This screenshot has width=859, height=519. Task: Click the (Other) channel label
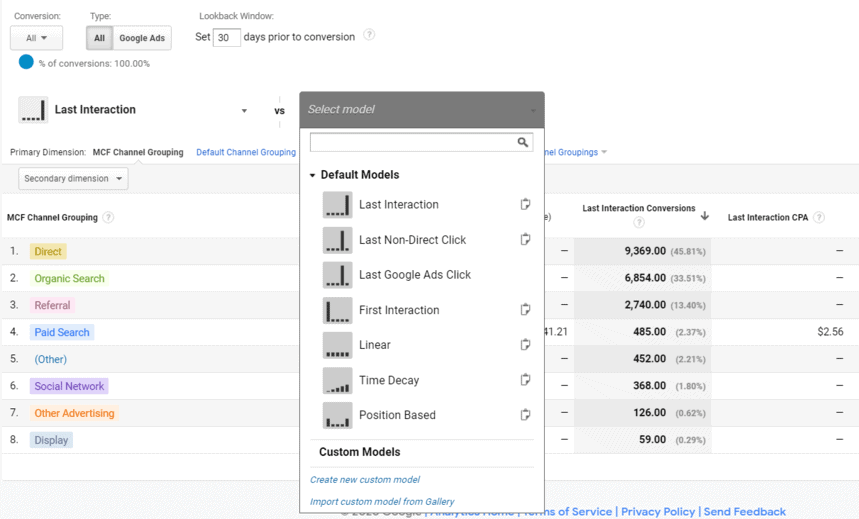tap(50, 359)
